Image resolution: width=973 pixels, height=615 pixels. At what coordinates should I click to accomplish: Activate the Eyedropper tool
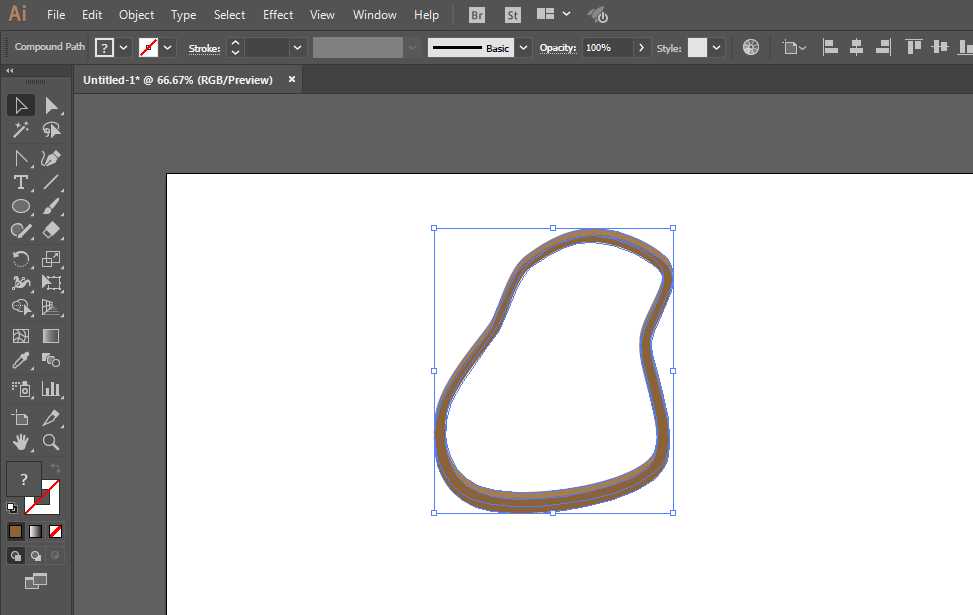20,361
